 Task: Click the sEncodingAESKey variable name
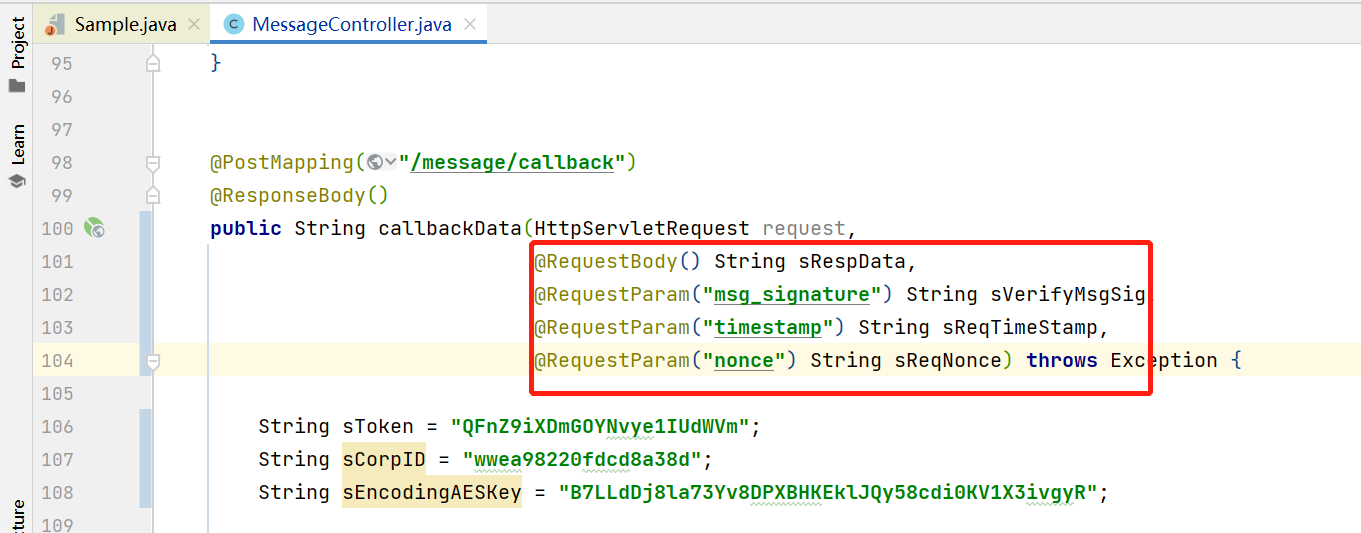click(432, 492)
